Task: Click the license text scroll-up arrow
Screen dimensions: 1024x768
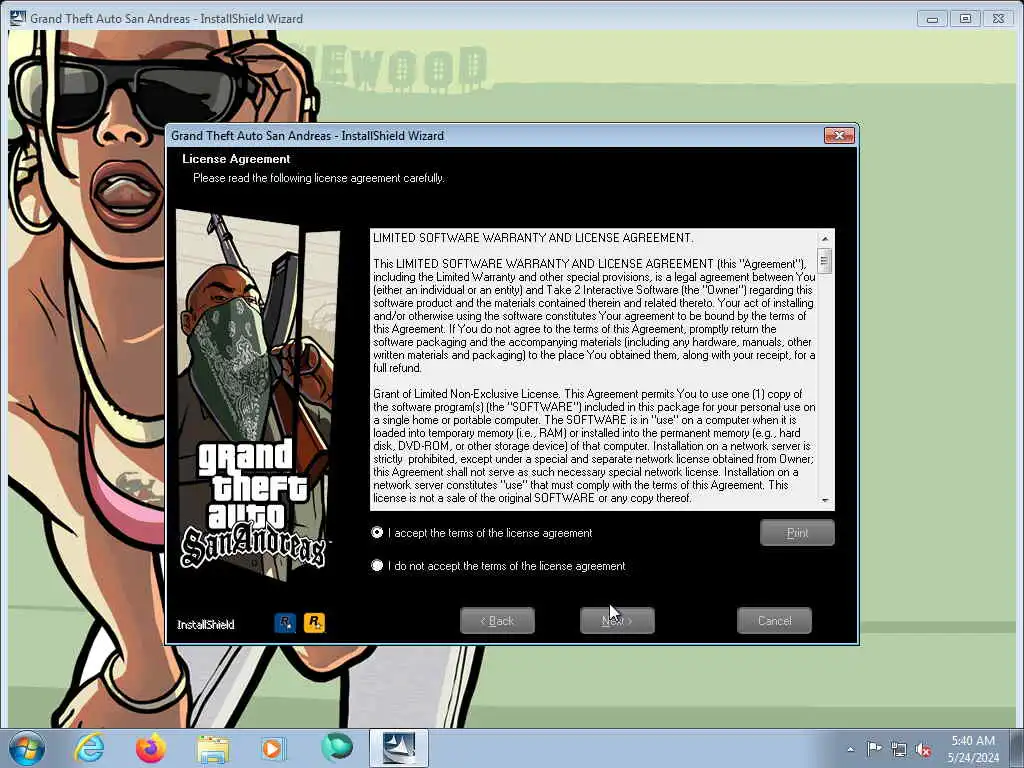Action: click(x=825, y=238)
